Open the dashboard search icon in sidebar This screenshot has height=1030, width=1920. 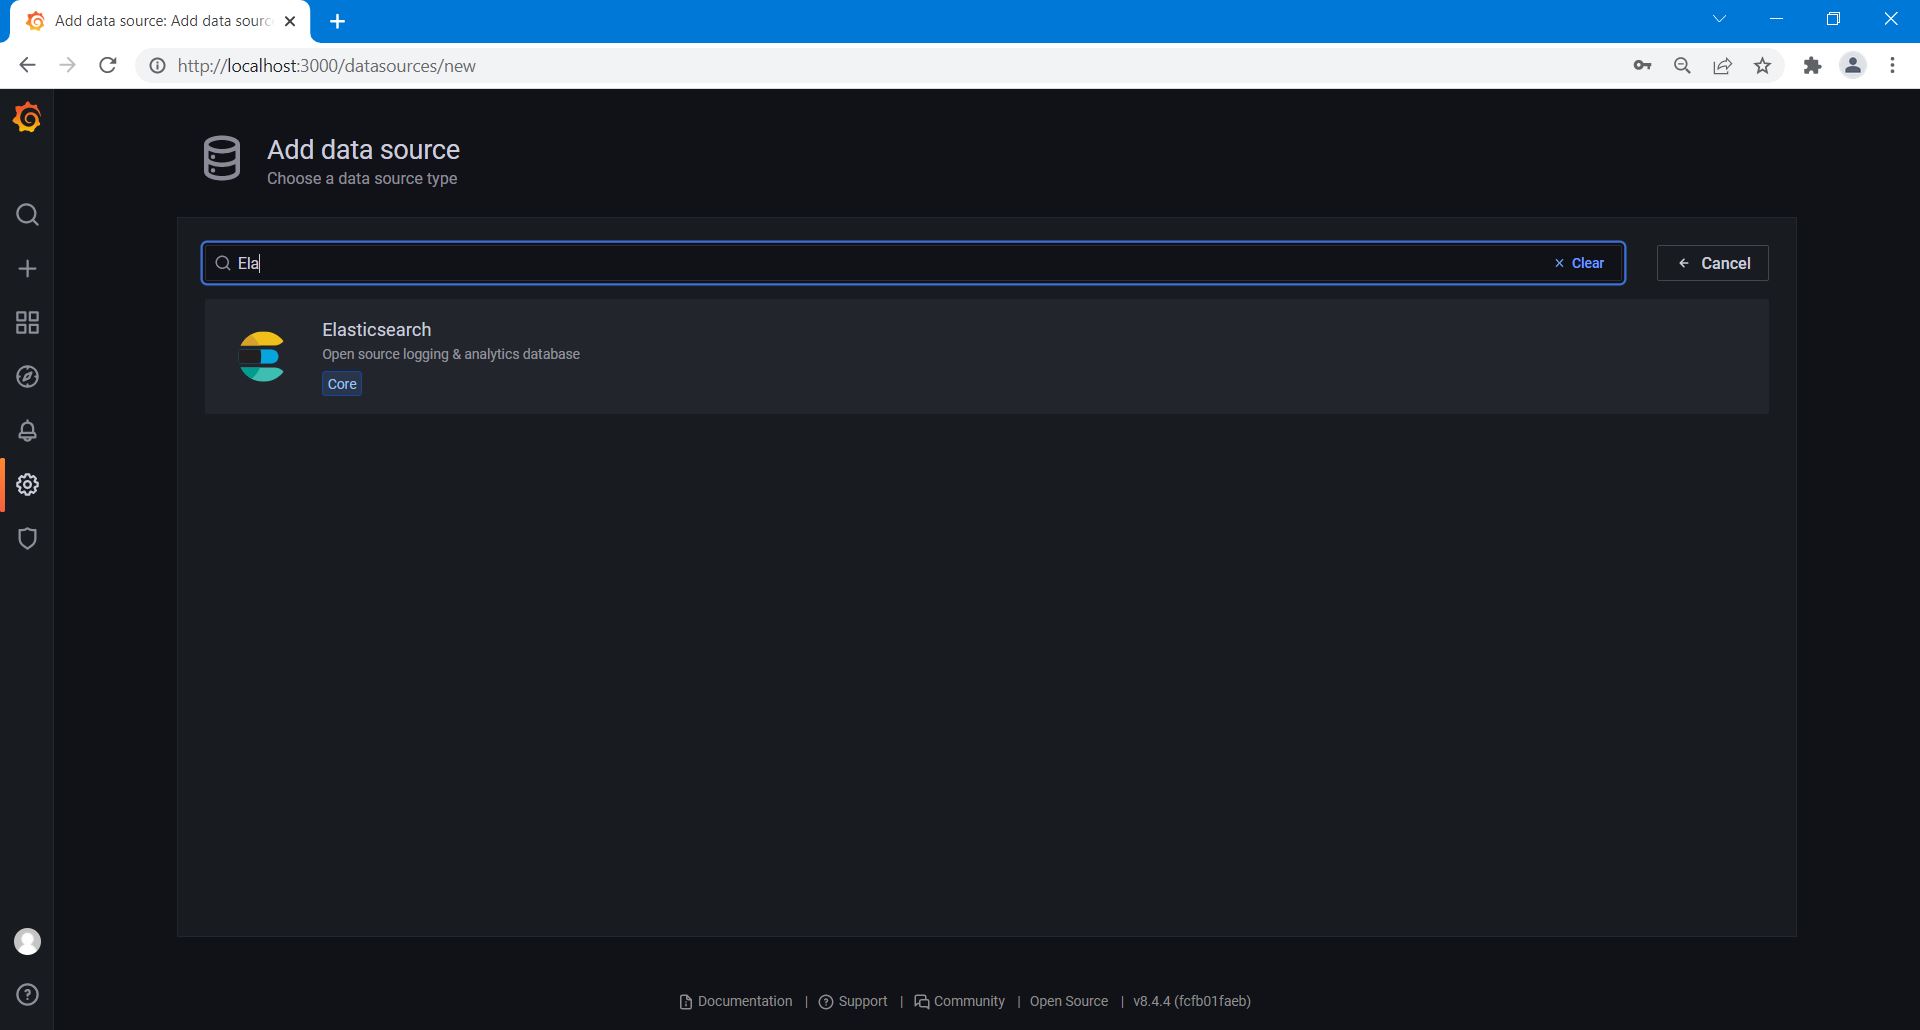pos(27,215)
